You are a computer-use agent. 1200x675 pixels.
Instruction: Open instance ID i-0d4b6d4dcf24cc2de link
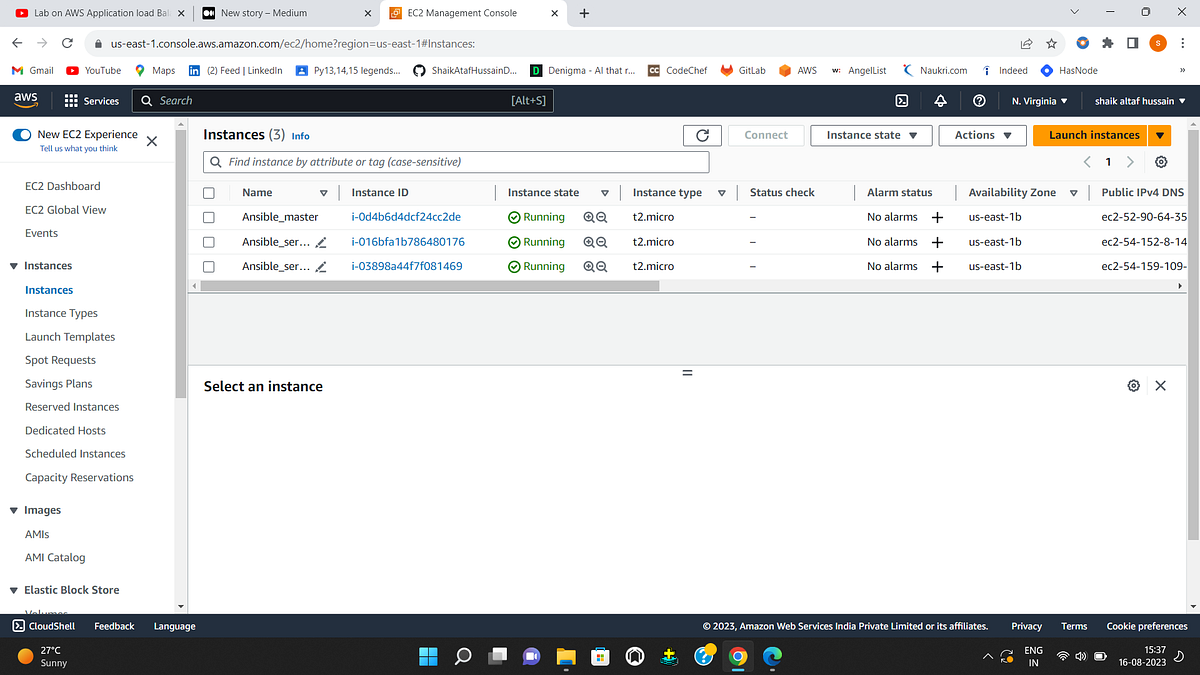(405, 216)
